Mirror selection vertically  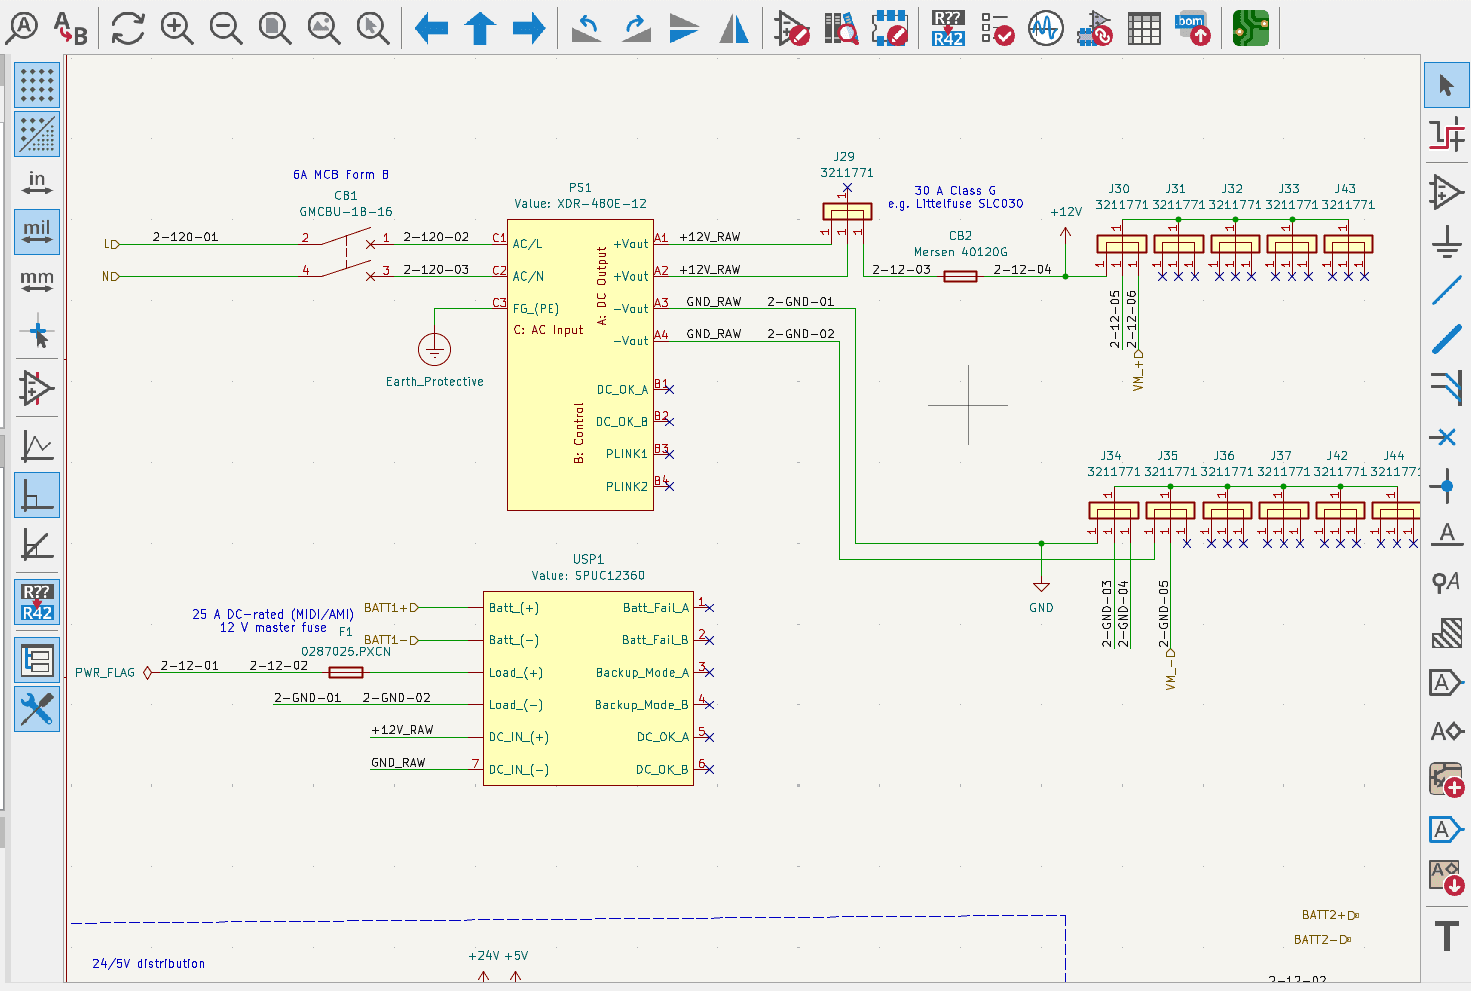click(685, 28)
